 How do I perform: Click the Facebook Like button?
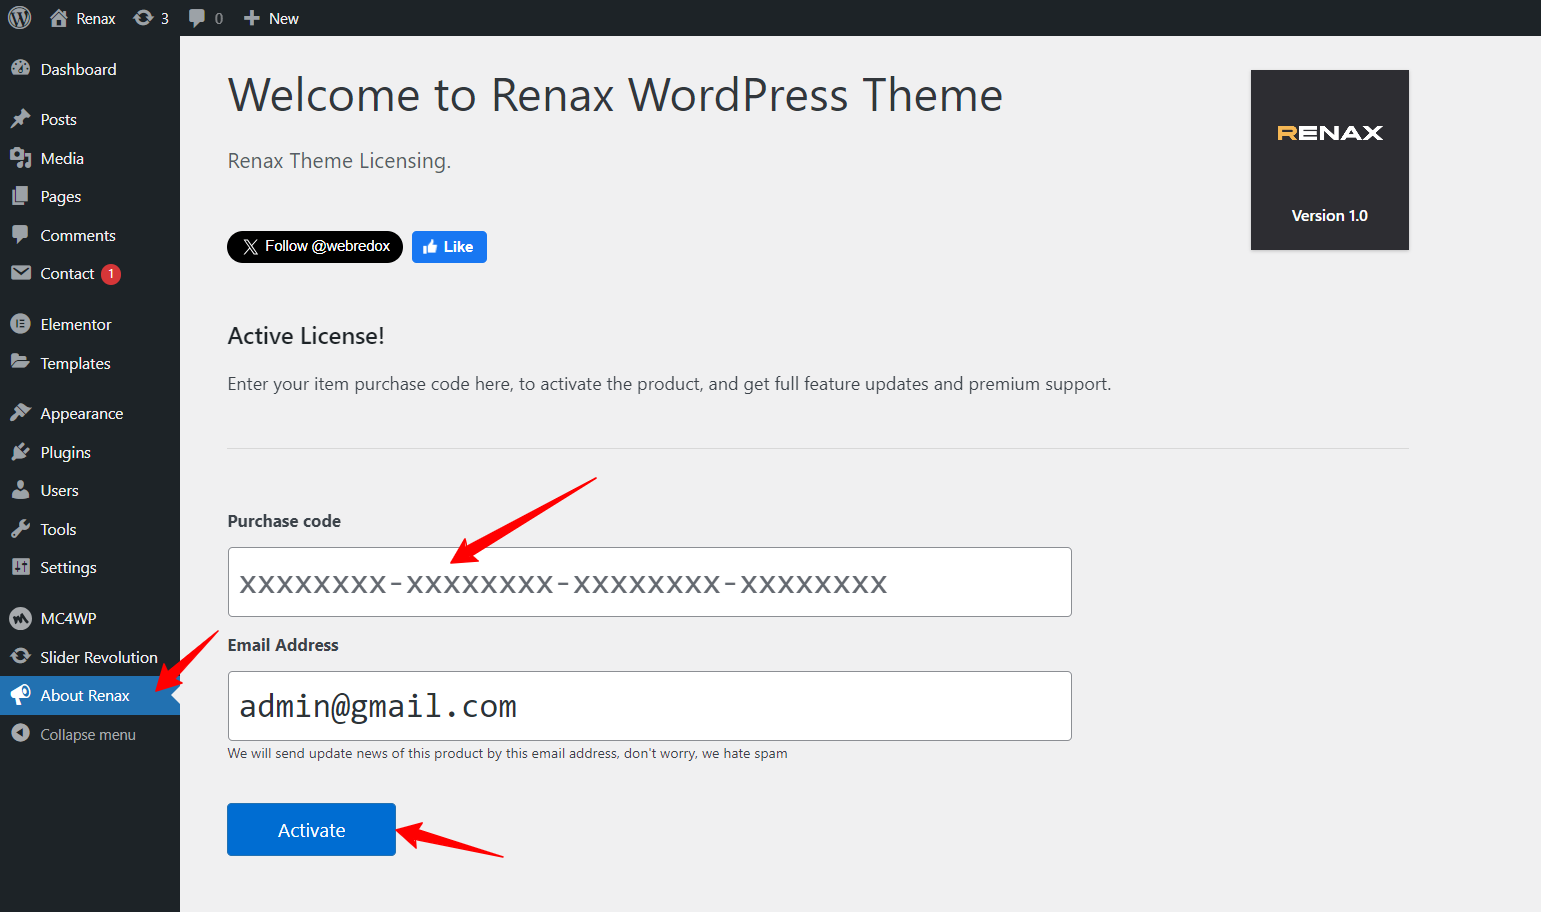click(x=449, y=247)
